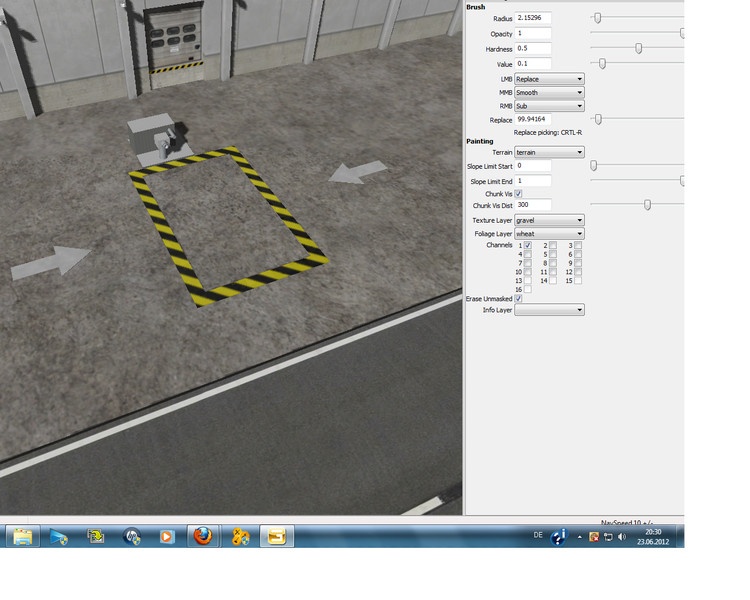
Task: Open the clock showing 20:30
Action: (653, 537)
